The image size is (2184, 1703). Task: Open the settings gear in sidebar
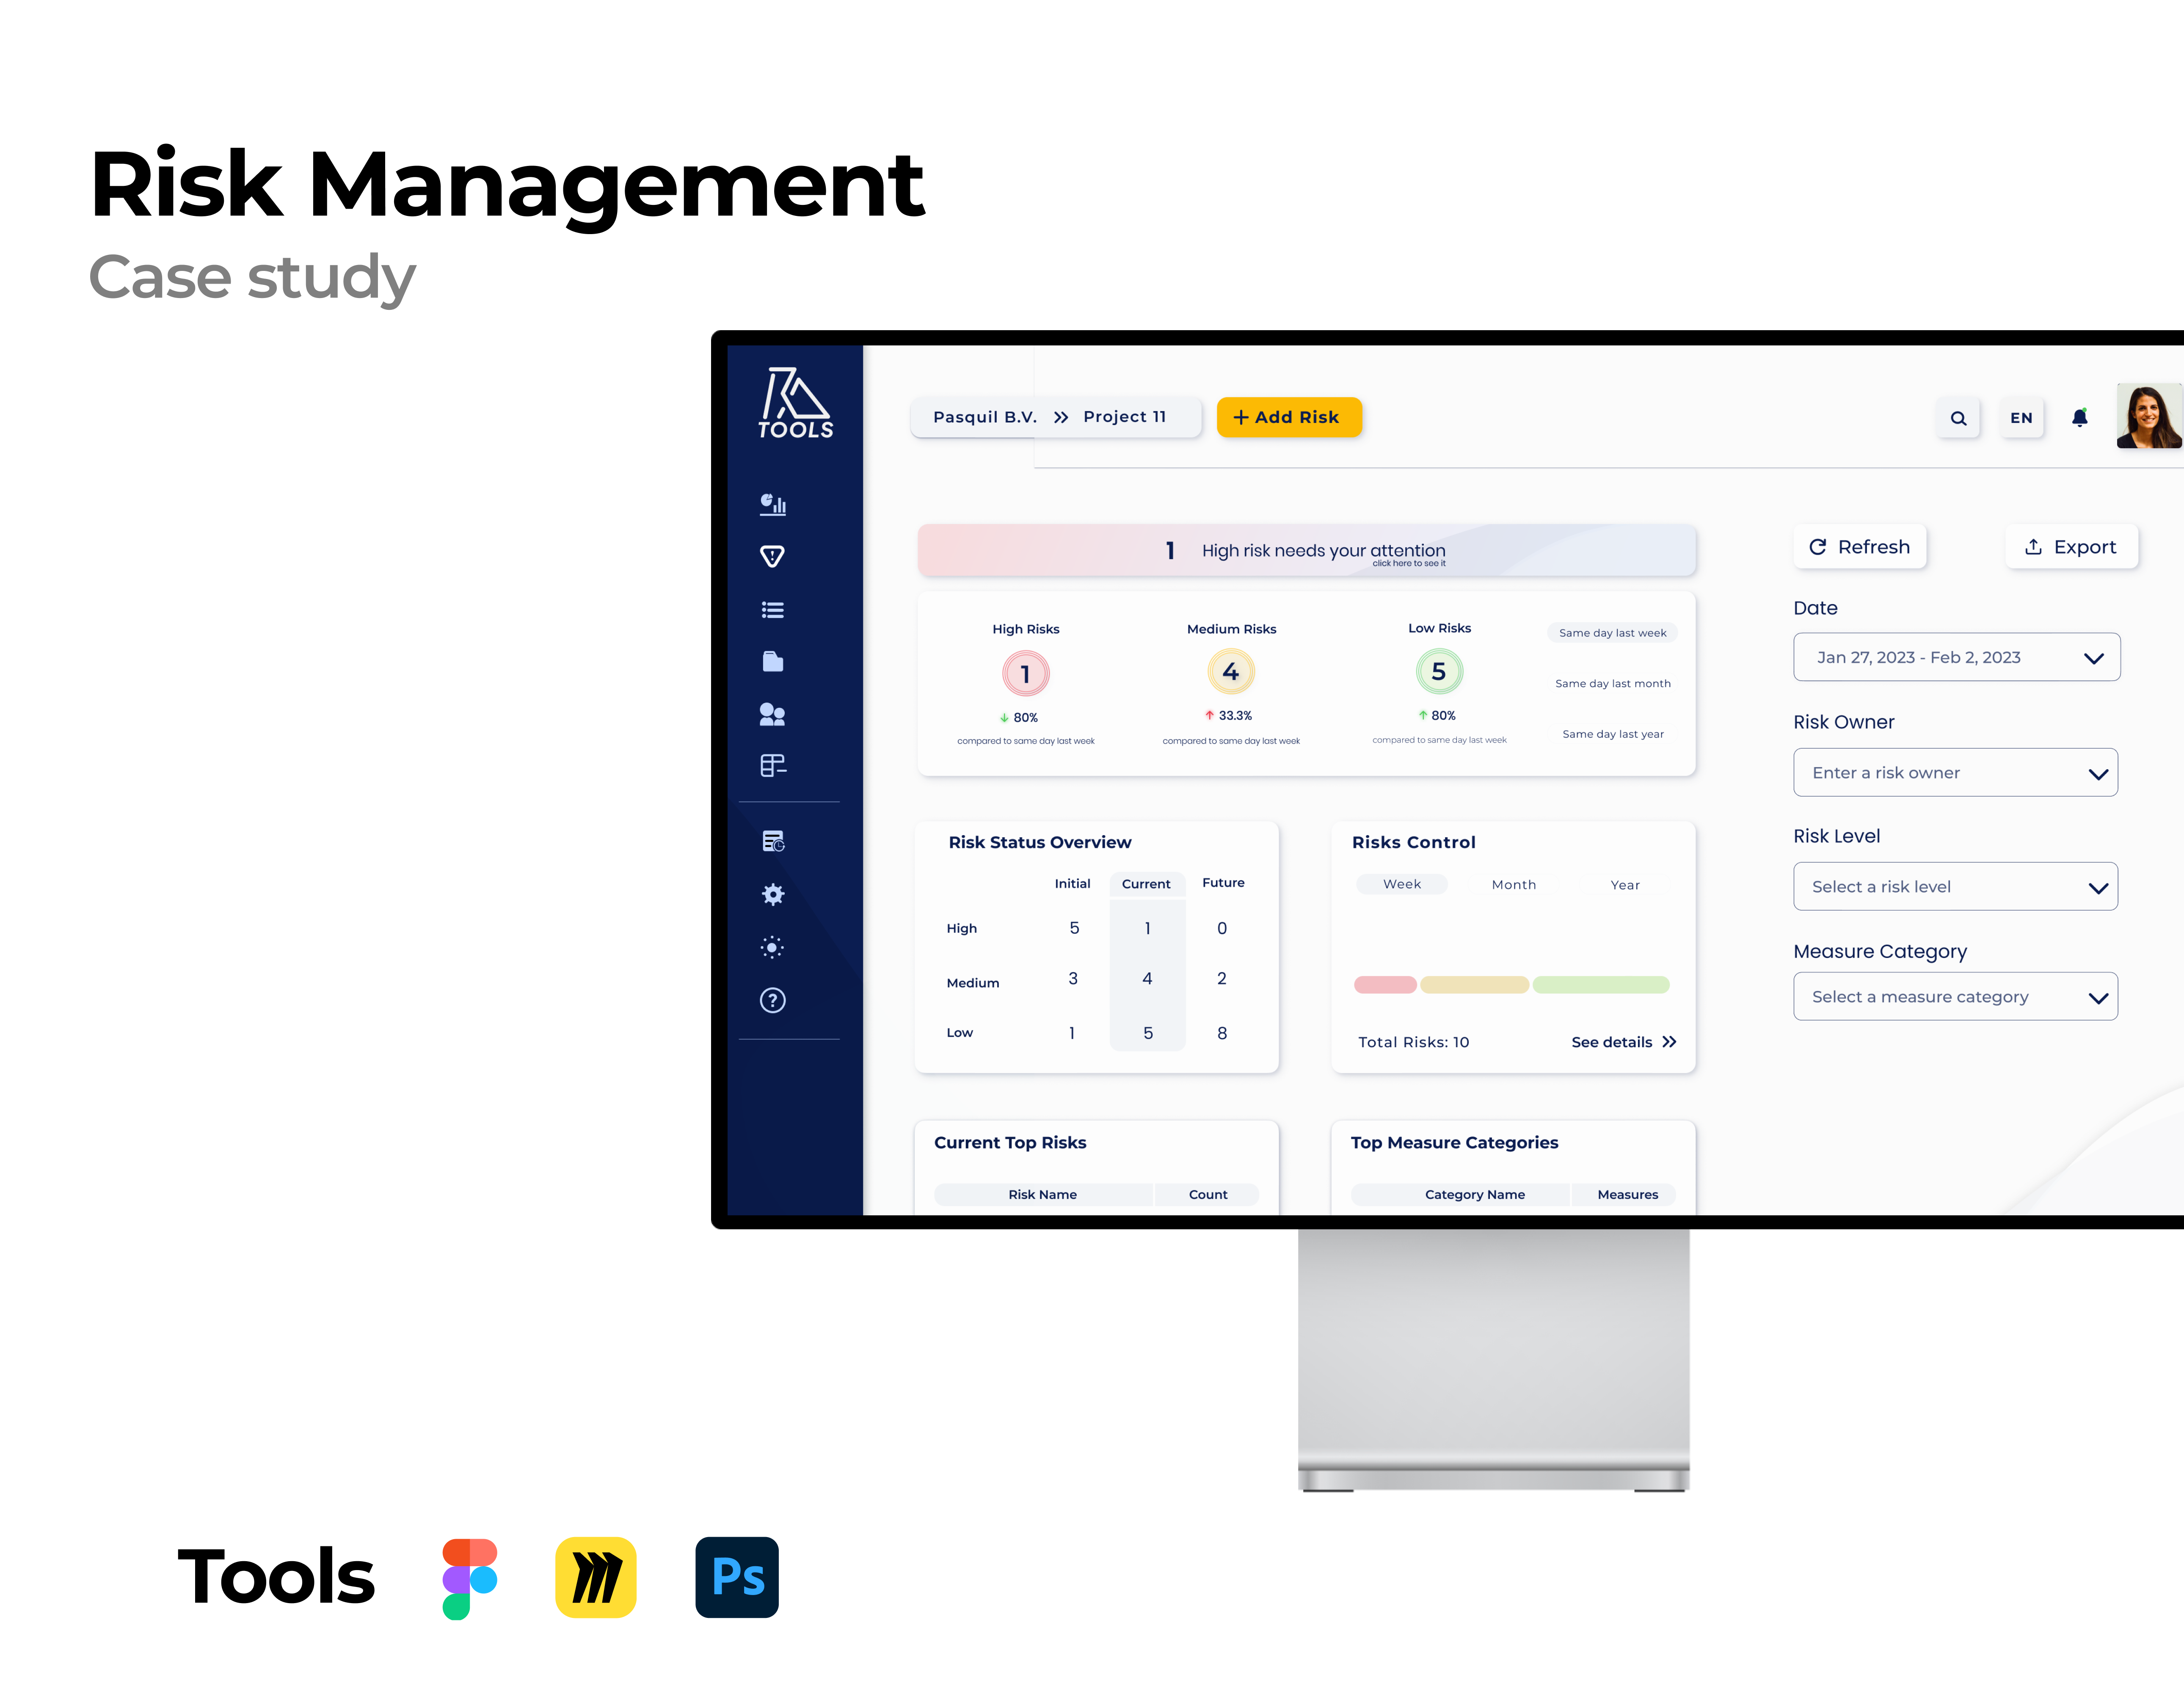[772, 894]
